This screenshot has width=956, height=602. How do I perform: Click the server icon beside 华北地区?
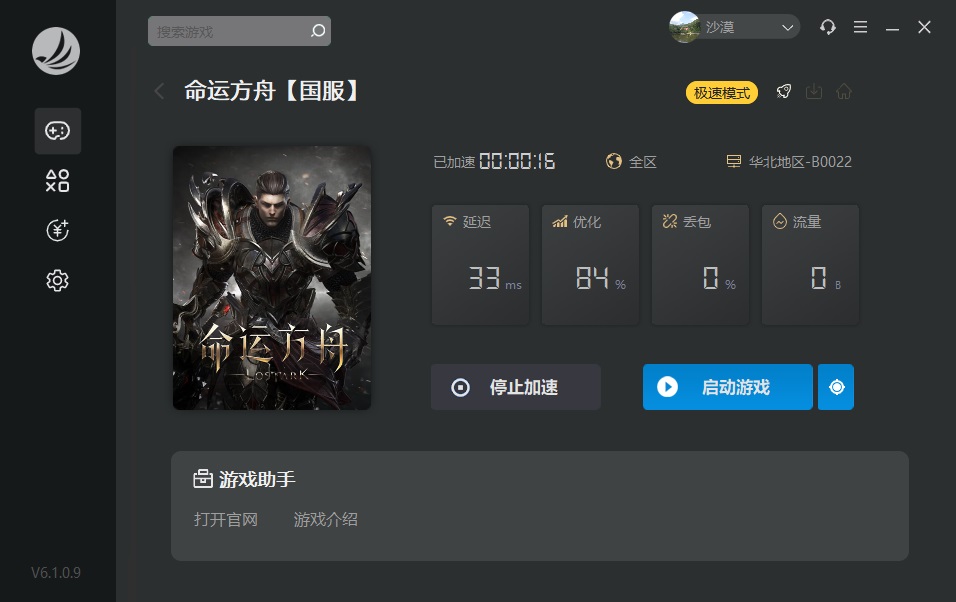(734, 161)
